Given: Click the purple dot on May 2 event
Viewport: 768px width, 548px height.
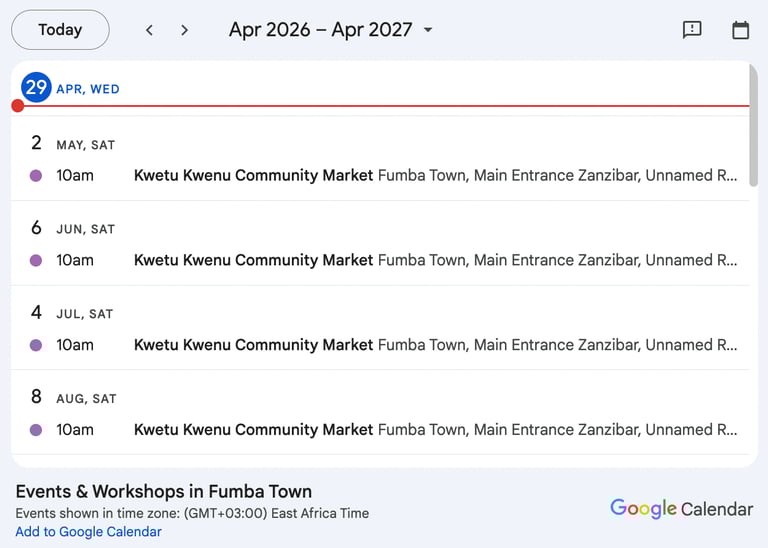Looking at the screenshot, I should [x=36, y=176].
